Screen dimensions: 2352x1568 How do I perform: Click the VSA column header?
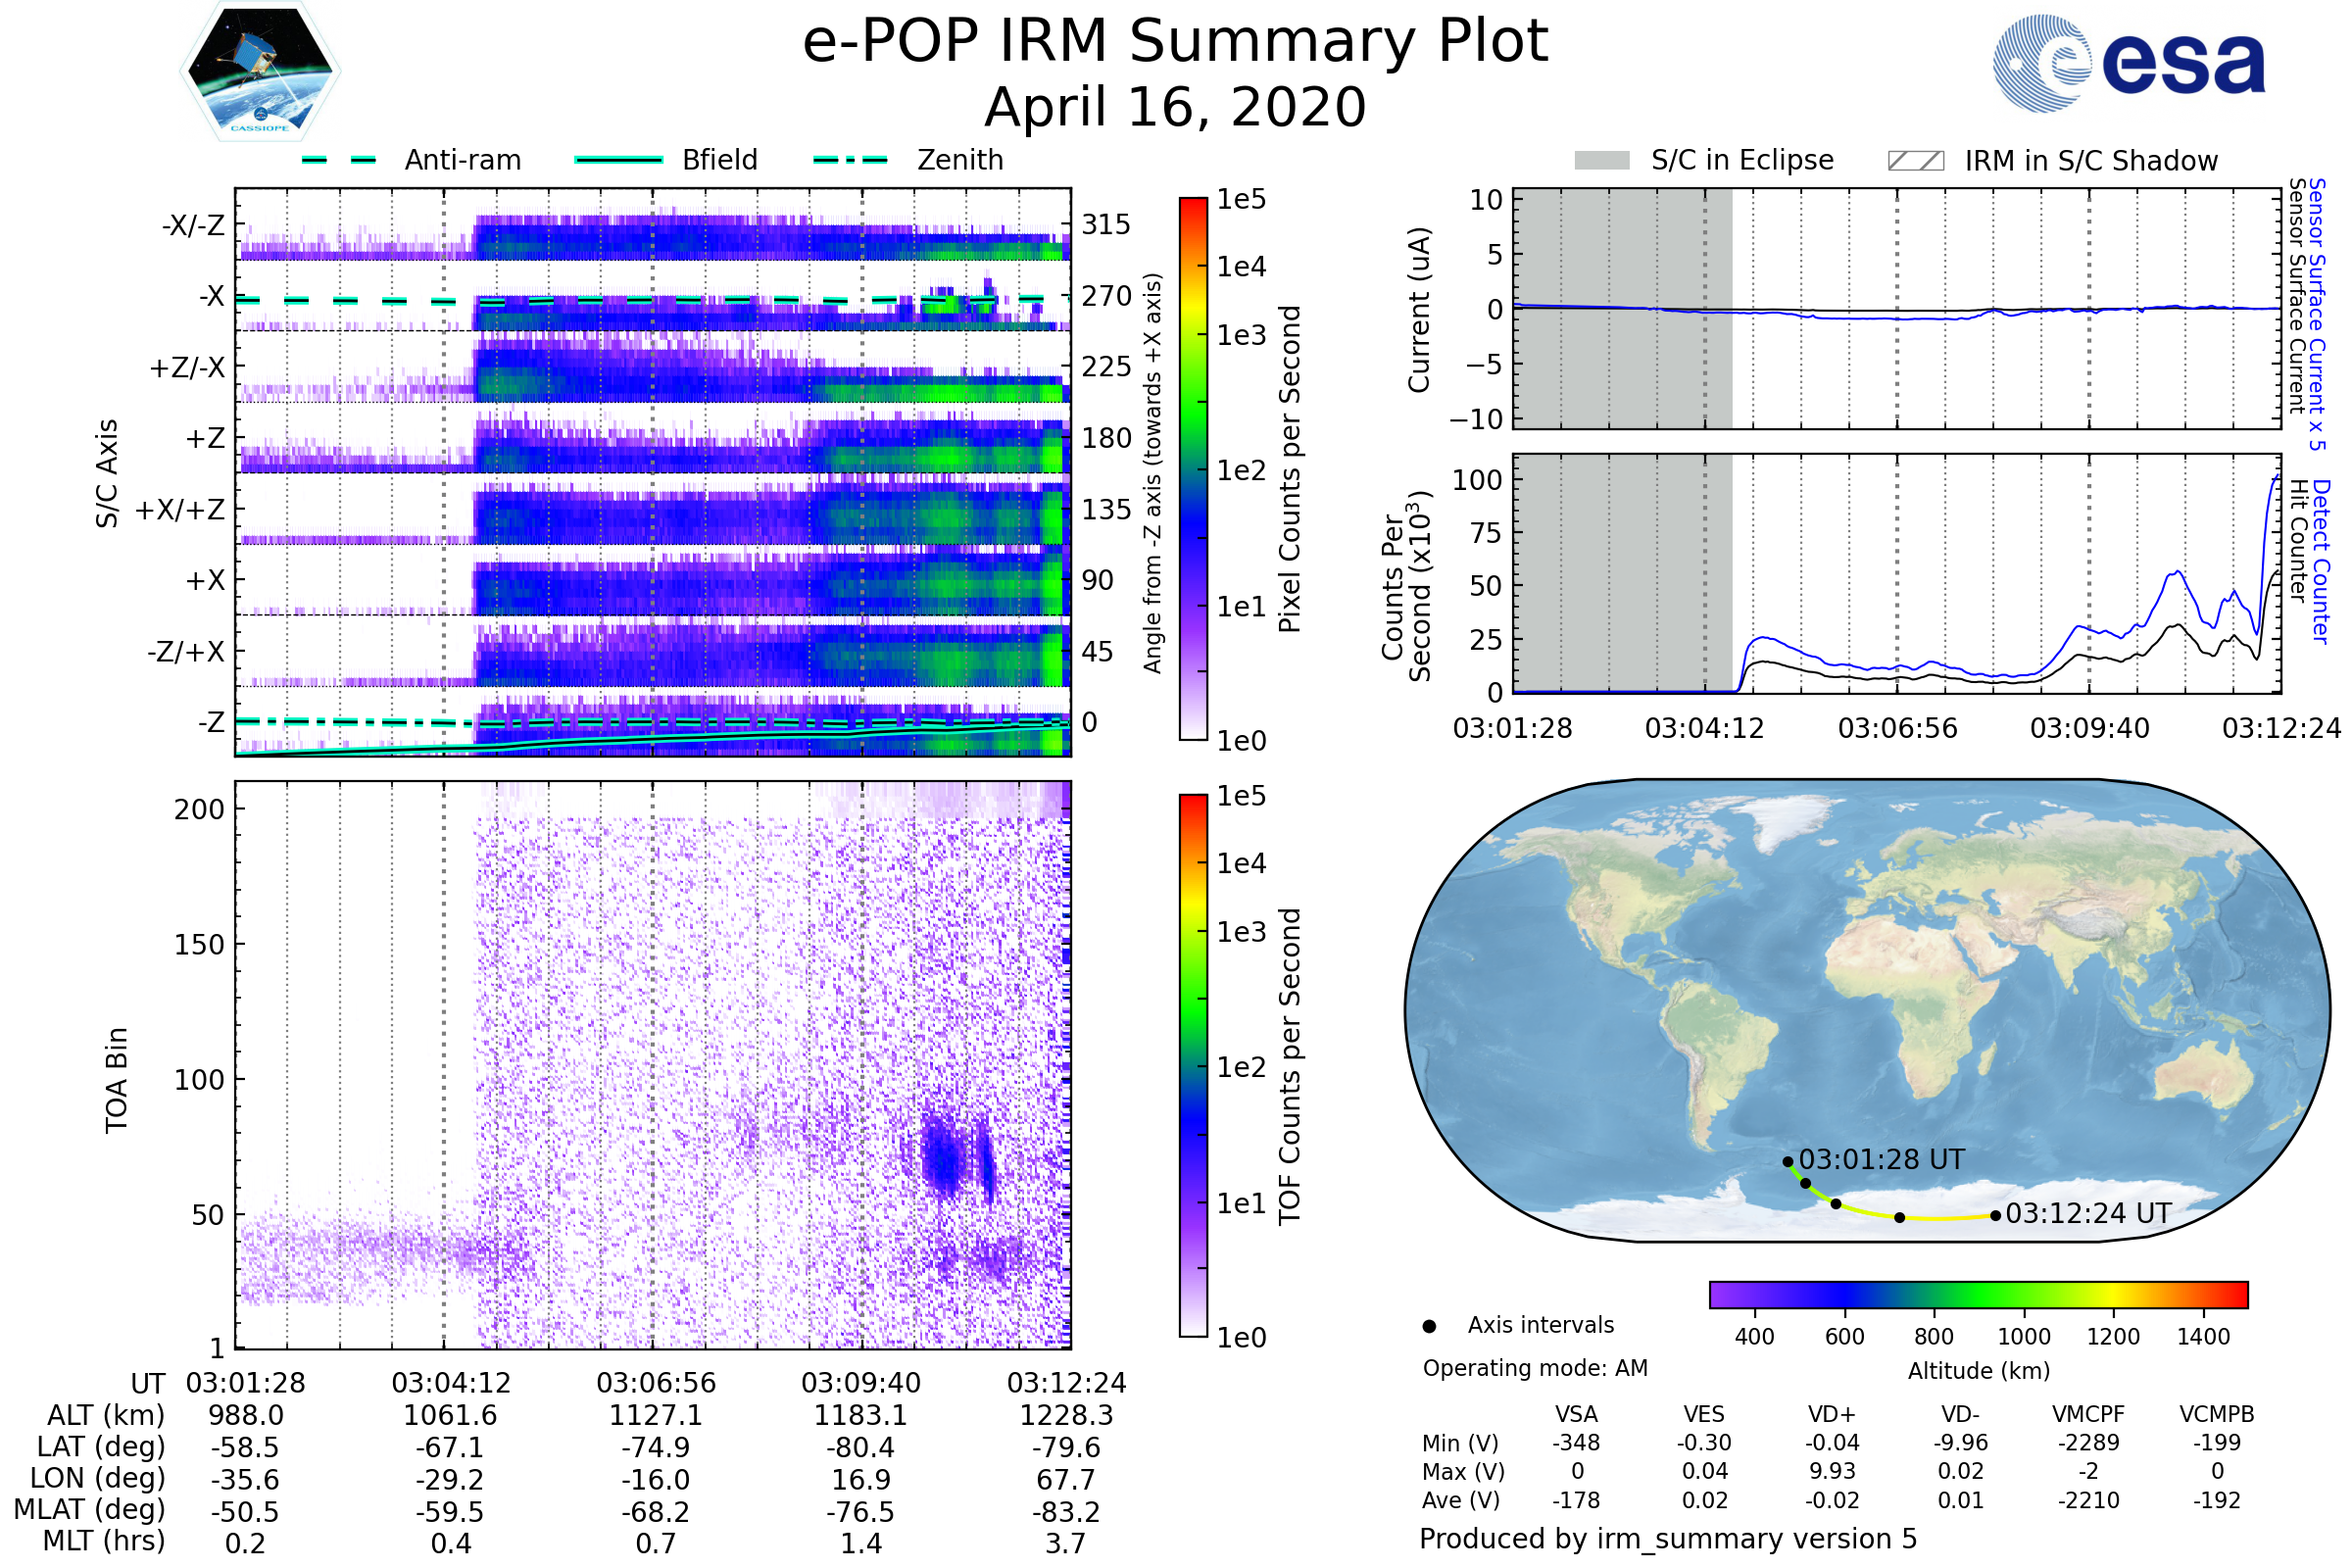click(1576, 1415)
